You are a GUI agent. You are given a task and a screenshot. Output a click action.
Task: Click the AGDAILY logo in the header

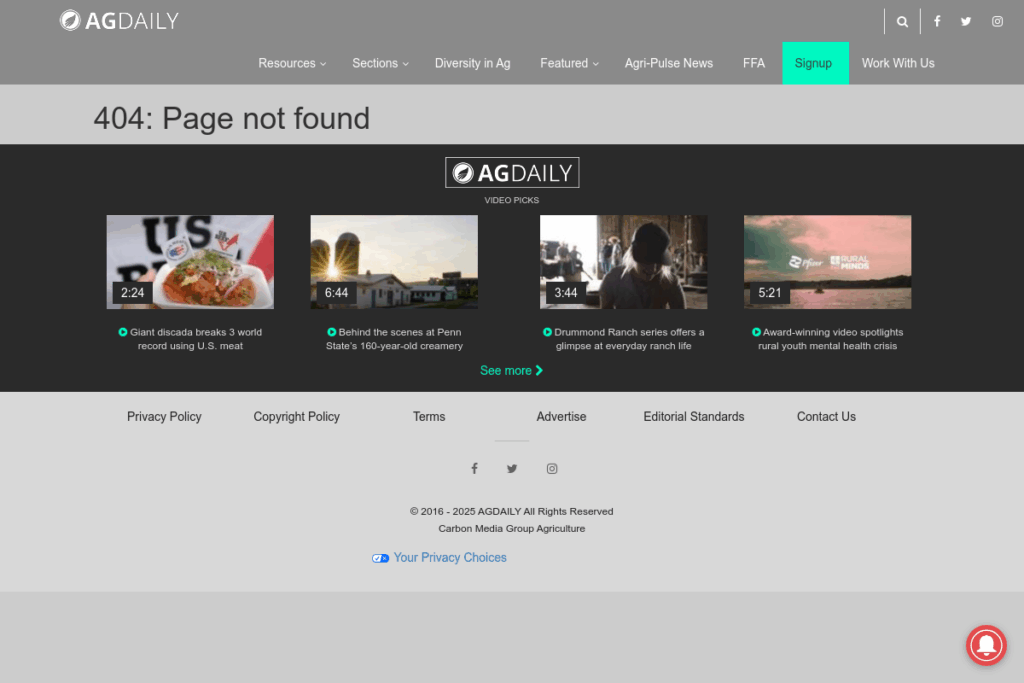coord(119,20)
